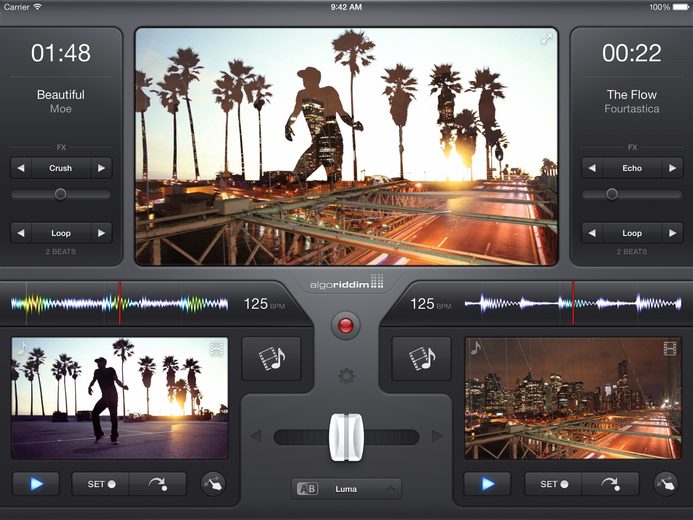Select previous effect before Echo

[592, 168]
